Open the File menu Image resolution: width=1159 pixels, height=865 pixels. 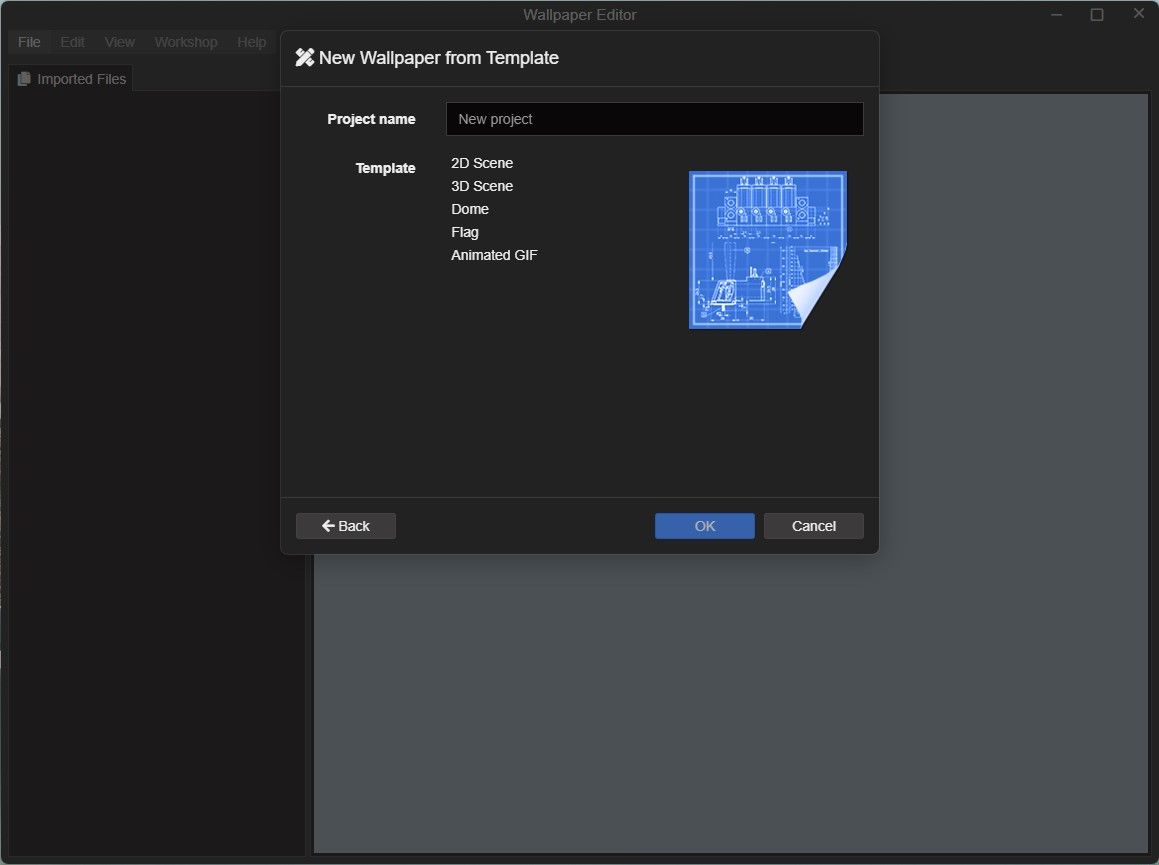pyautogui.click(x=28, y=42)
